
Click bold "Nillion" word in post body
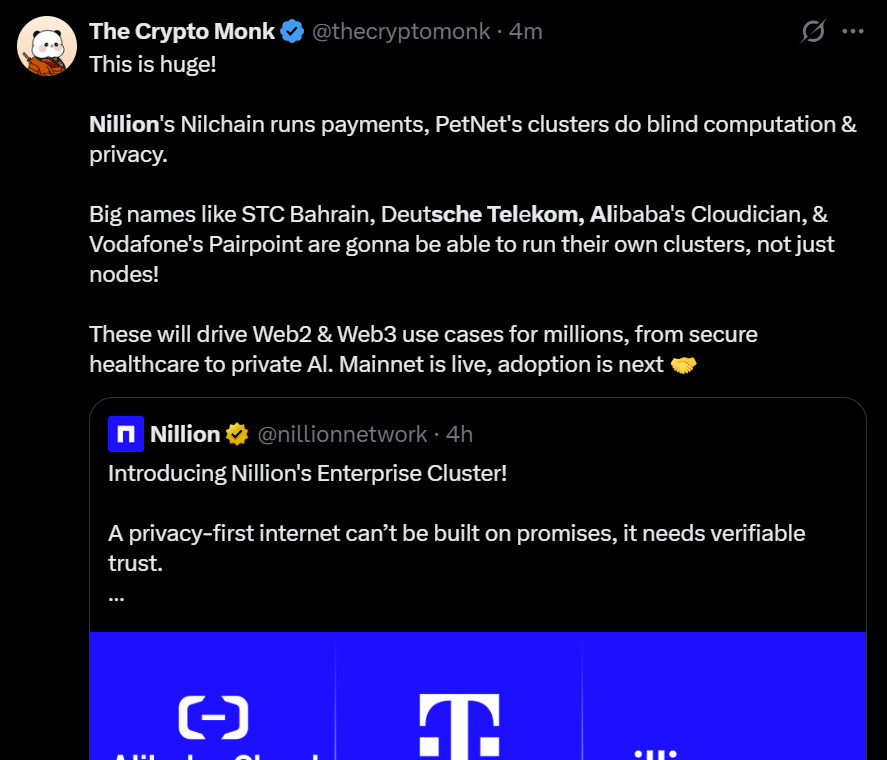coord(124,125)
